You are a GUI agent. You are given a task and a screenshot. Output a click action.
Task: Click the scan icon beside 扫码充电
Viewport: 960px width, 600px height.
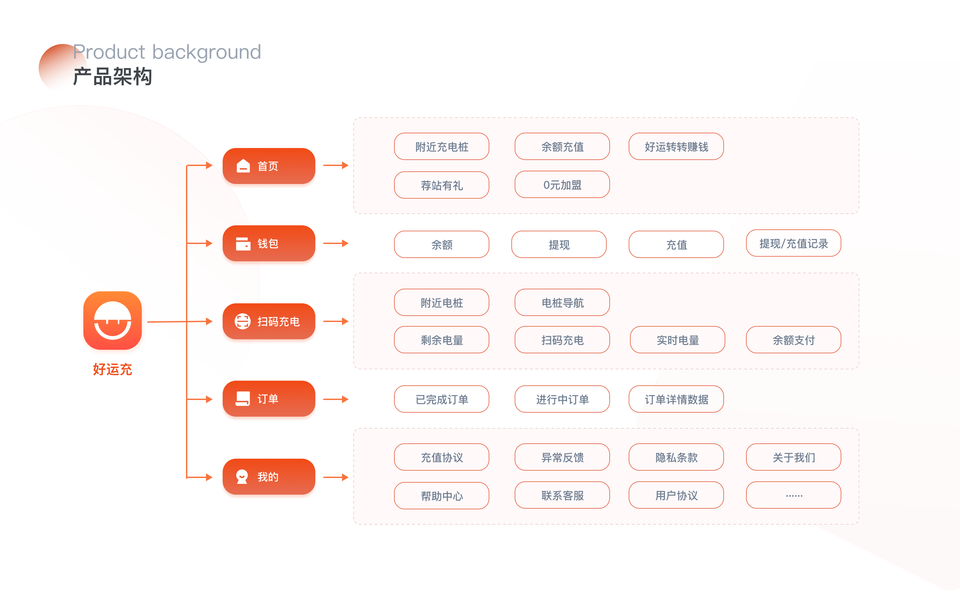pyautogui.click(x=242, y=321)
